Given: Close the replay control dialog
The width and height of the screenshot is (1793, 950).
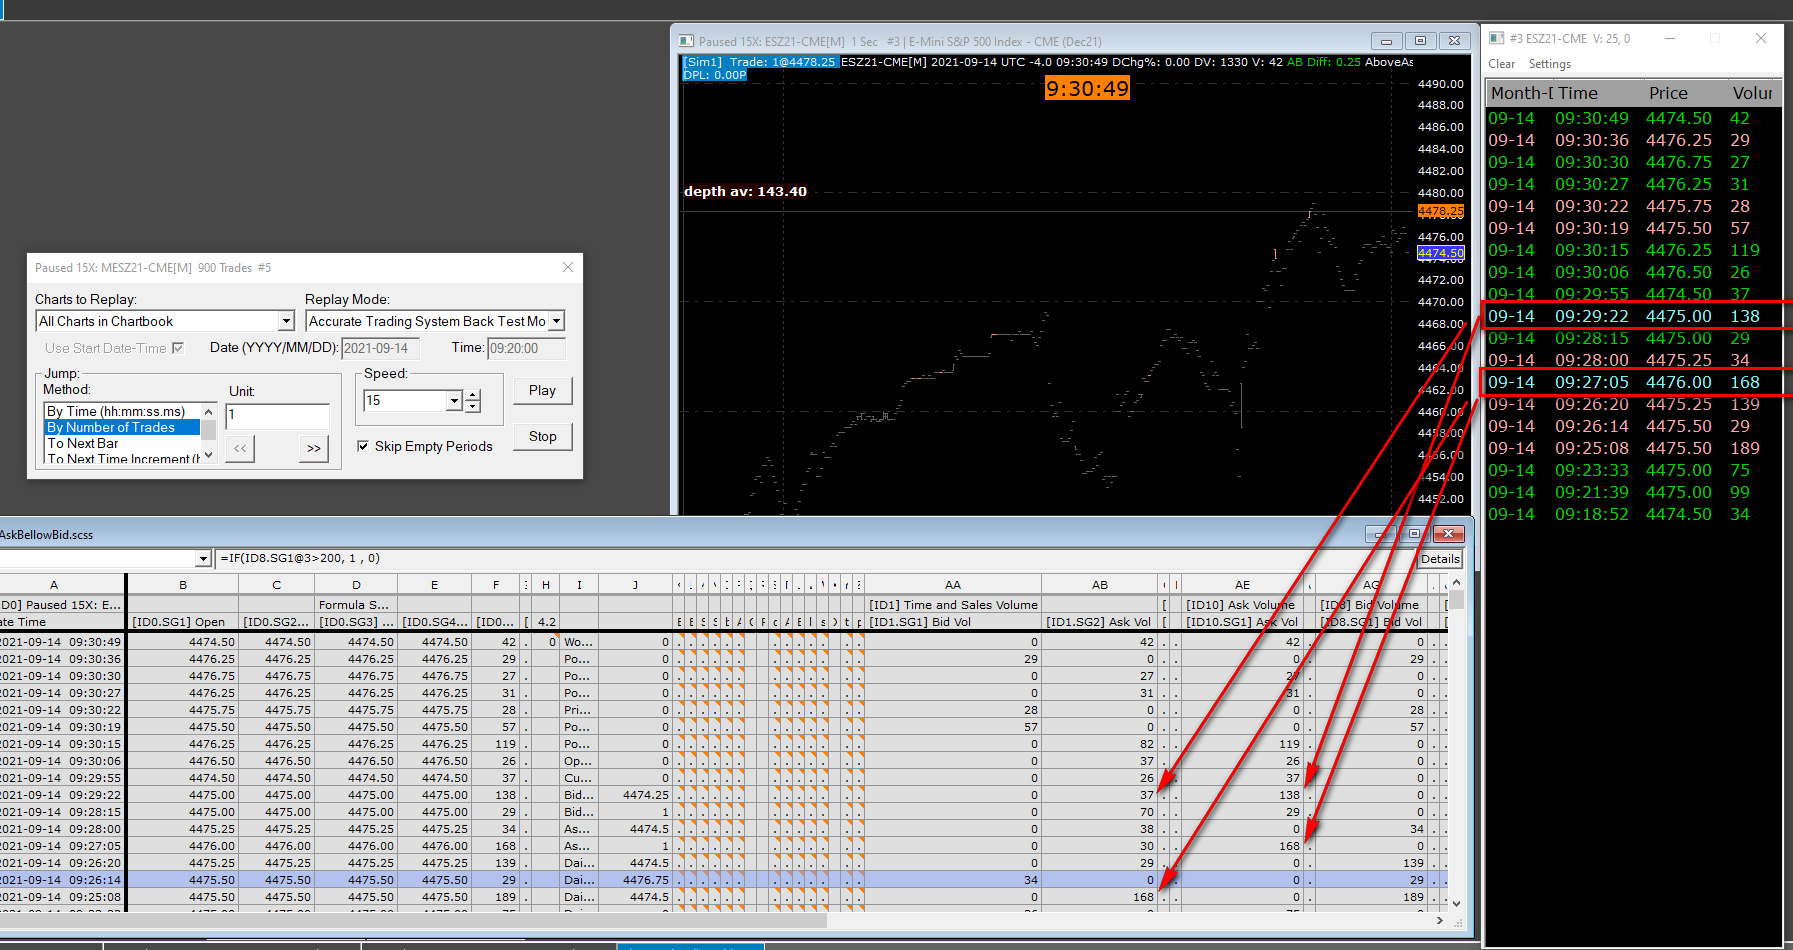Looking at the screenshot, I should 568,267.
